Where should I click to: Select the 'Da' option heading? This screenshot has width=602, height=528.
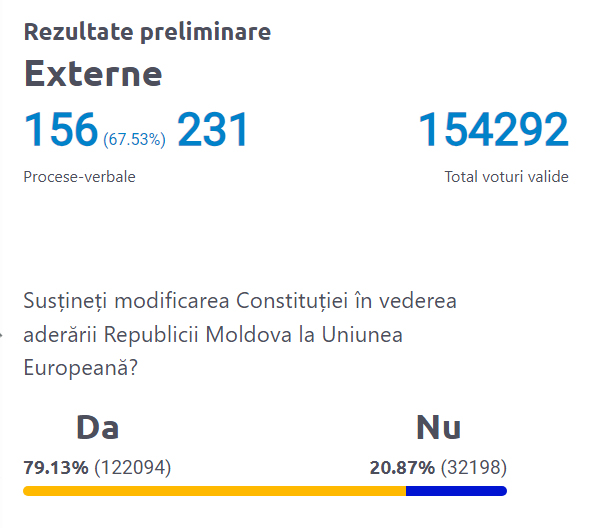[98, 428]
